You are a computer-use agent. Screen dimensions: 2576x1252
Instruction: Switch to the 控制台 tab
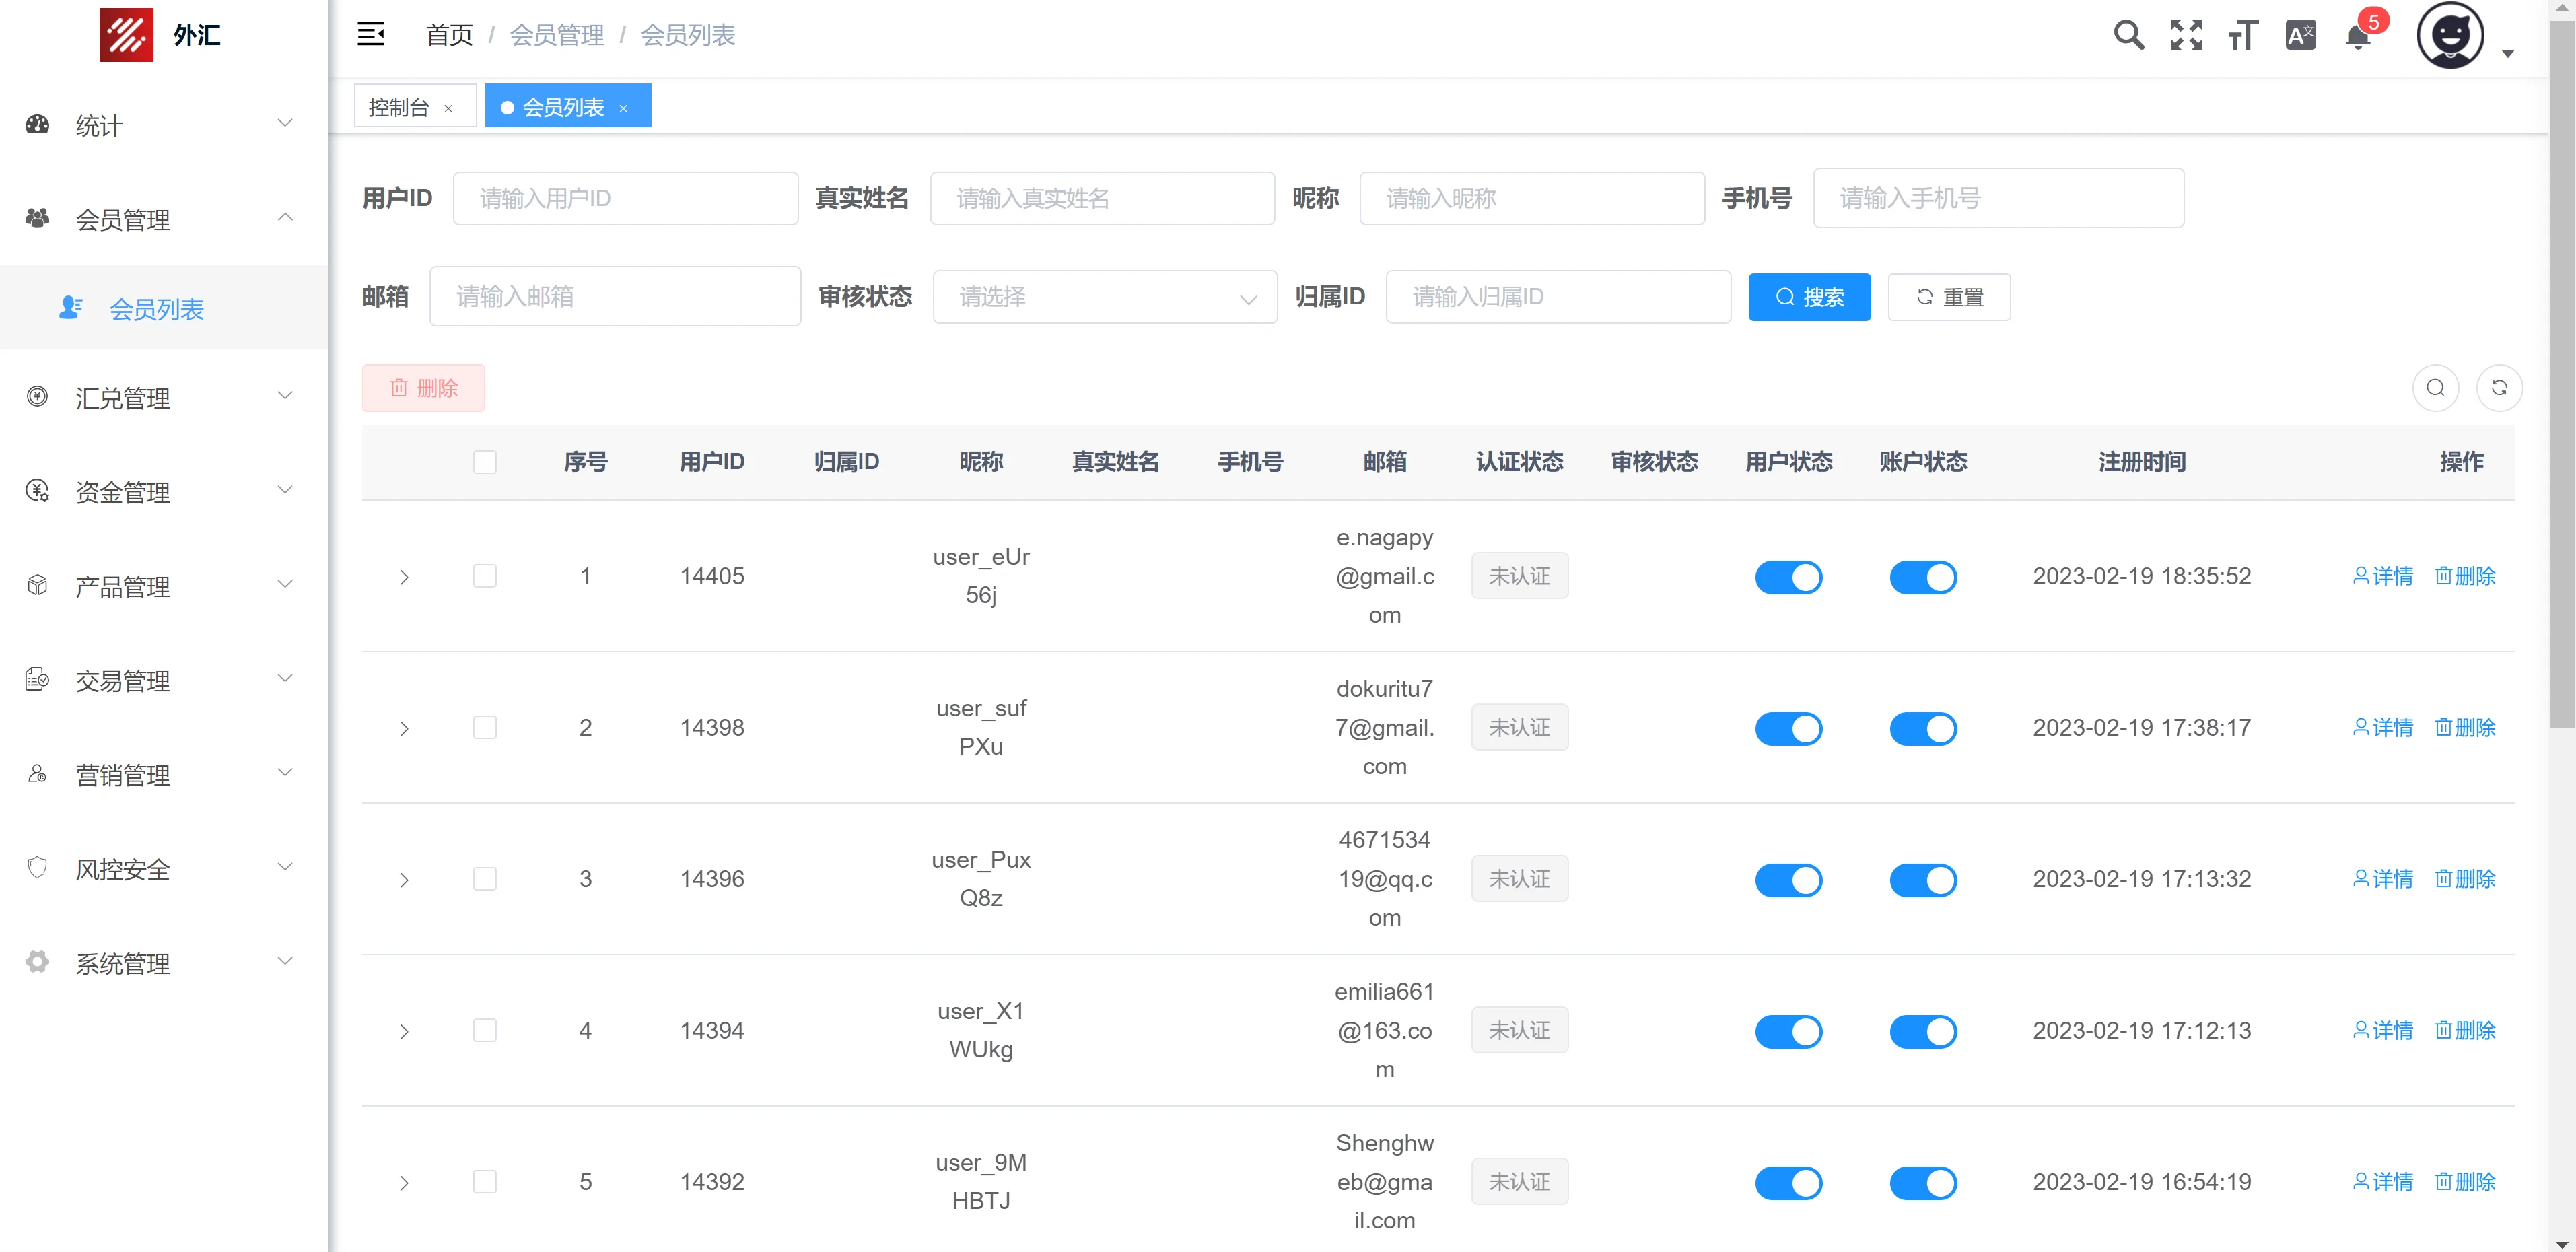point(399,107)
